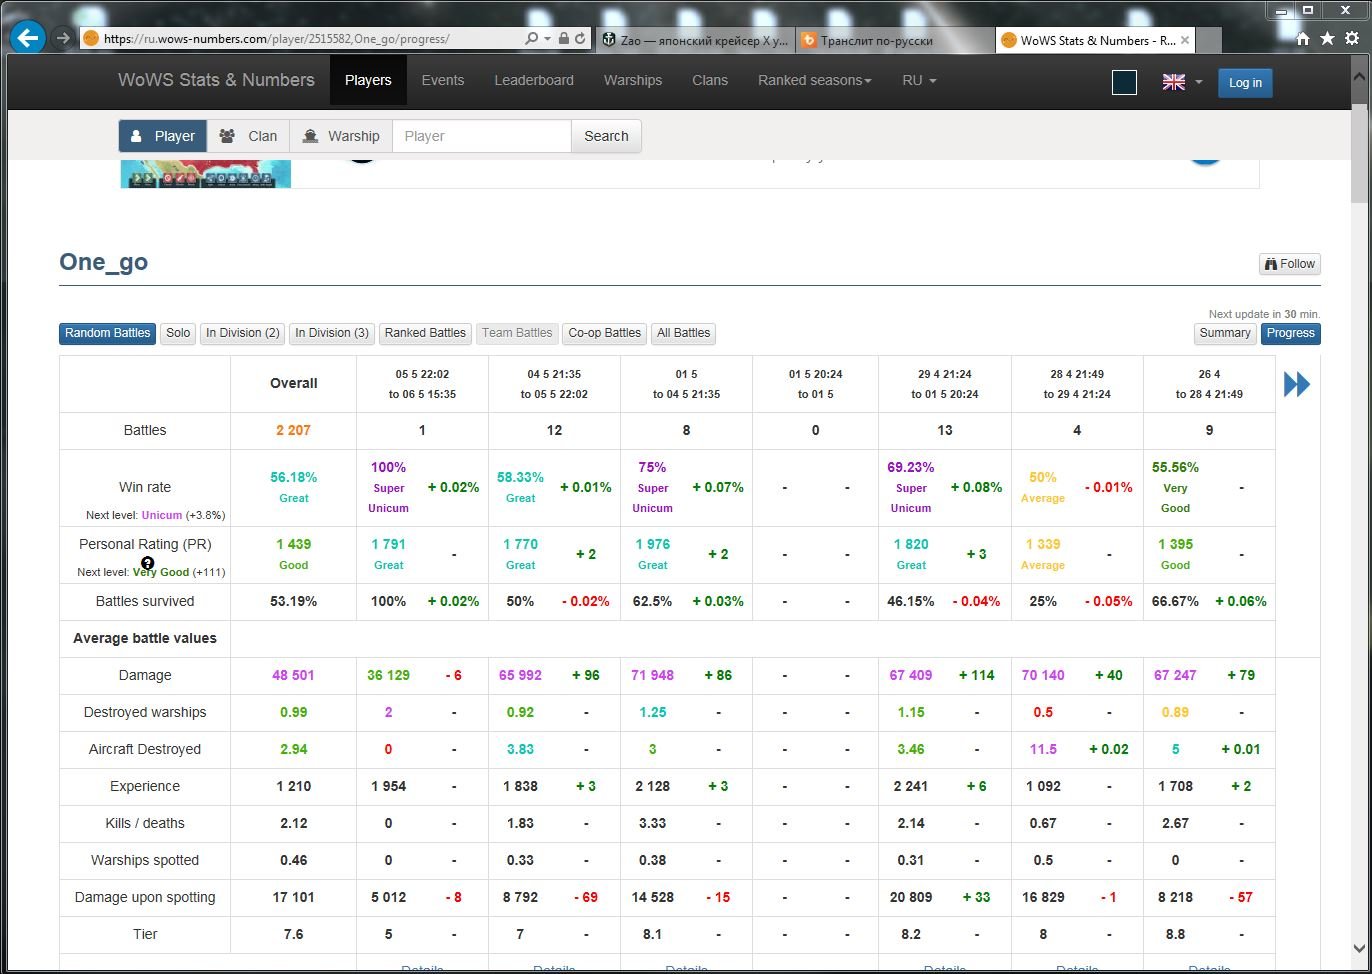Click the Log in button
This screenshot has width=1372, height=974.
[1245, 82]
